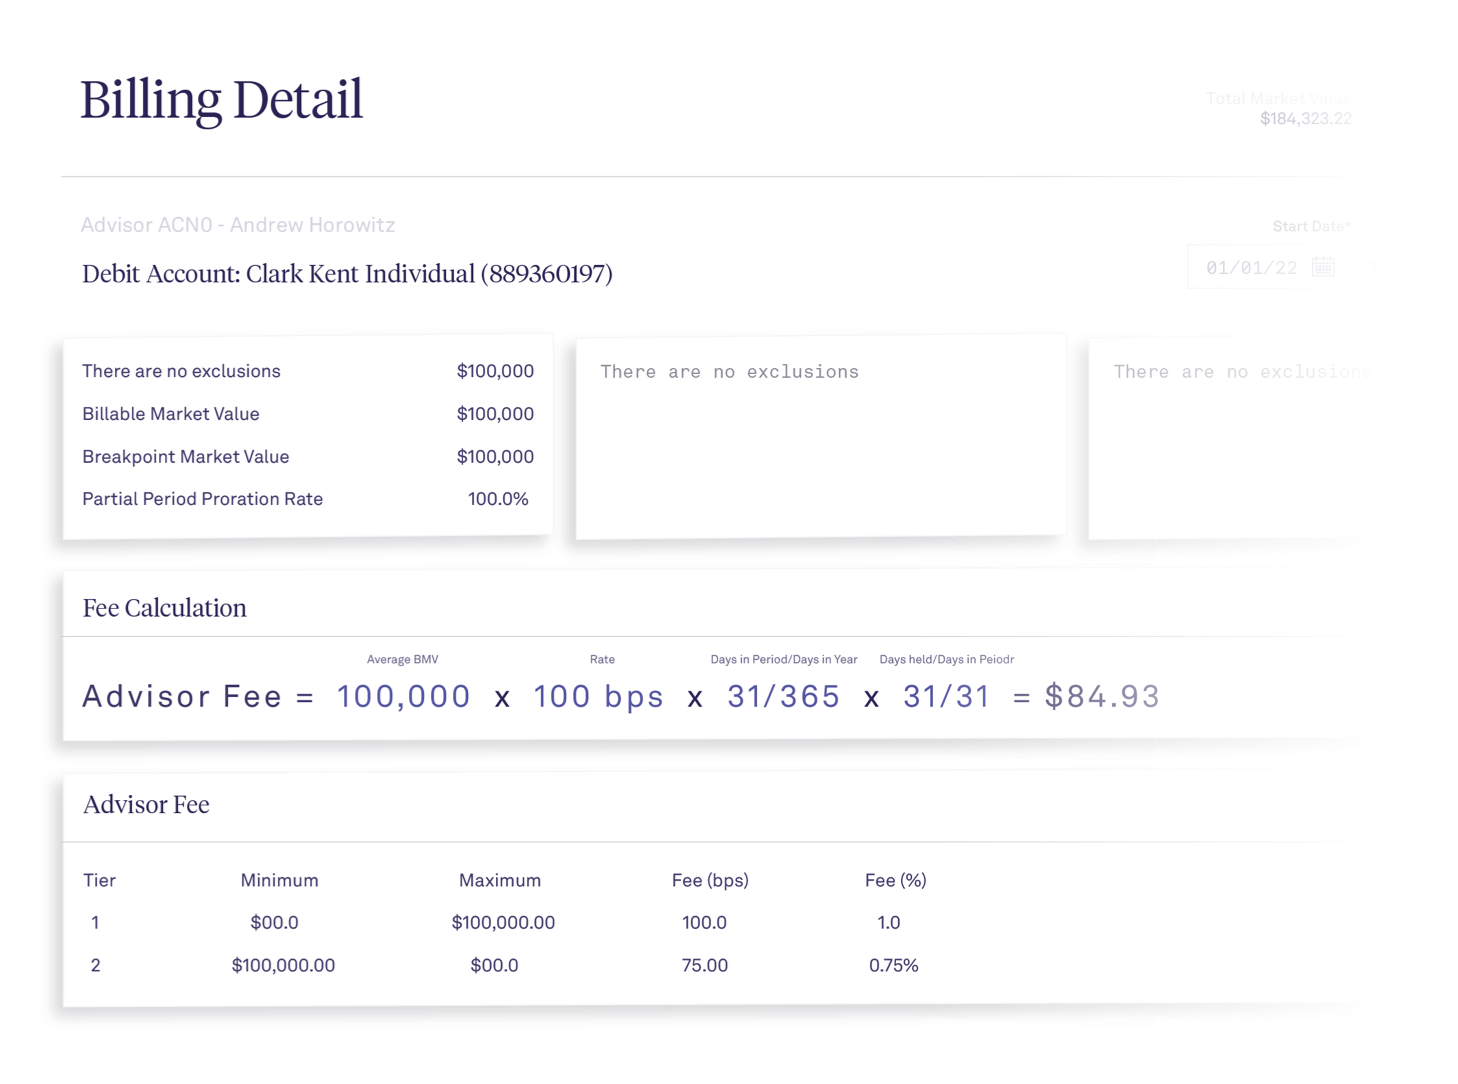
Task: Expand the Advisor Fee section header
Action: click(147, 805)
